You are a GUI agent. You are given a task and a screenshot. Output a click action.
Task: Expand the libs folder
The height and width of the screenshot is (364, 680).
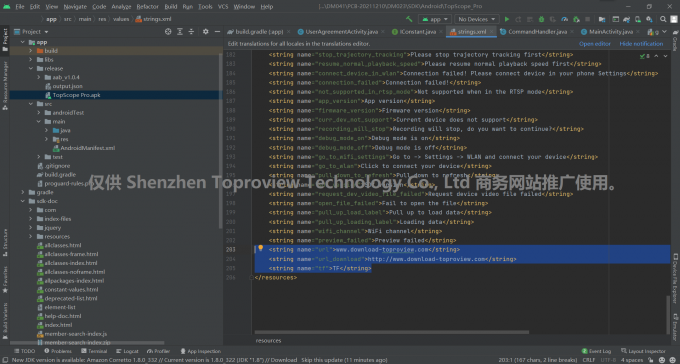(31, 59)
